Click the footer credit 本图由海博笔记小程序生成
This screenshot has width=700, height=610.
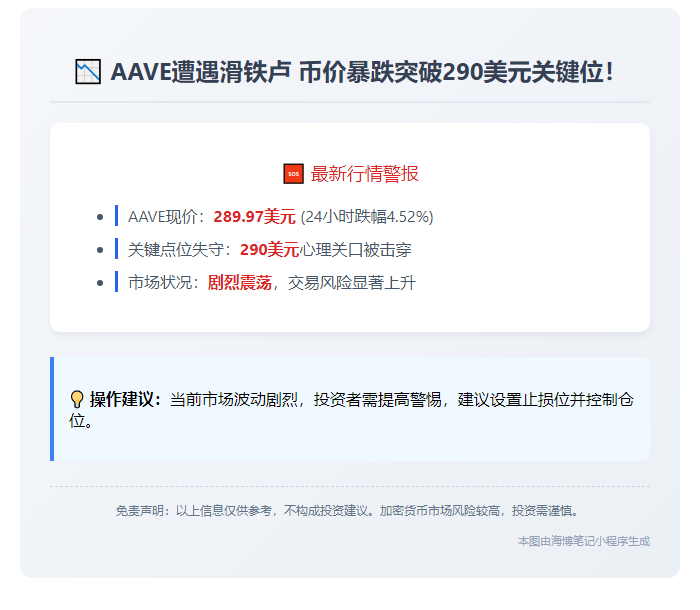coord(583,541)
